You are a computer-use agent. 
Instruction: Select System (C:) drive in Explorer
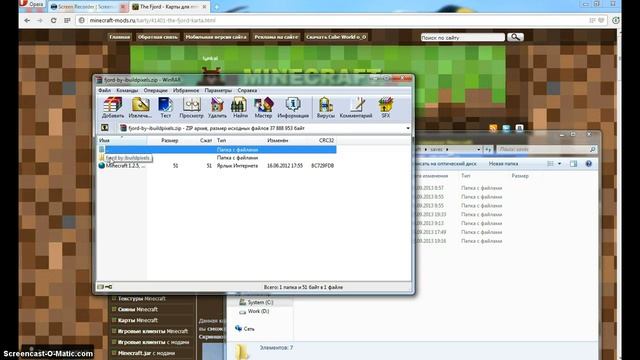(x=256, y=302)
